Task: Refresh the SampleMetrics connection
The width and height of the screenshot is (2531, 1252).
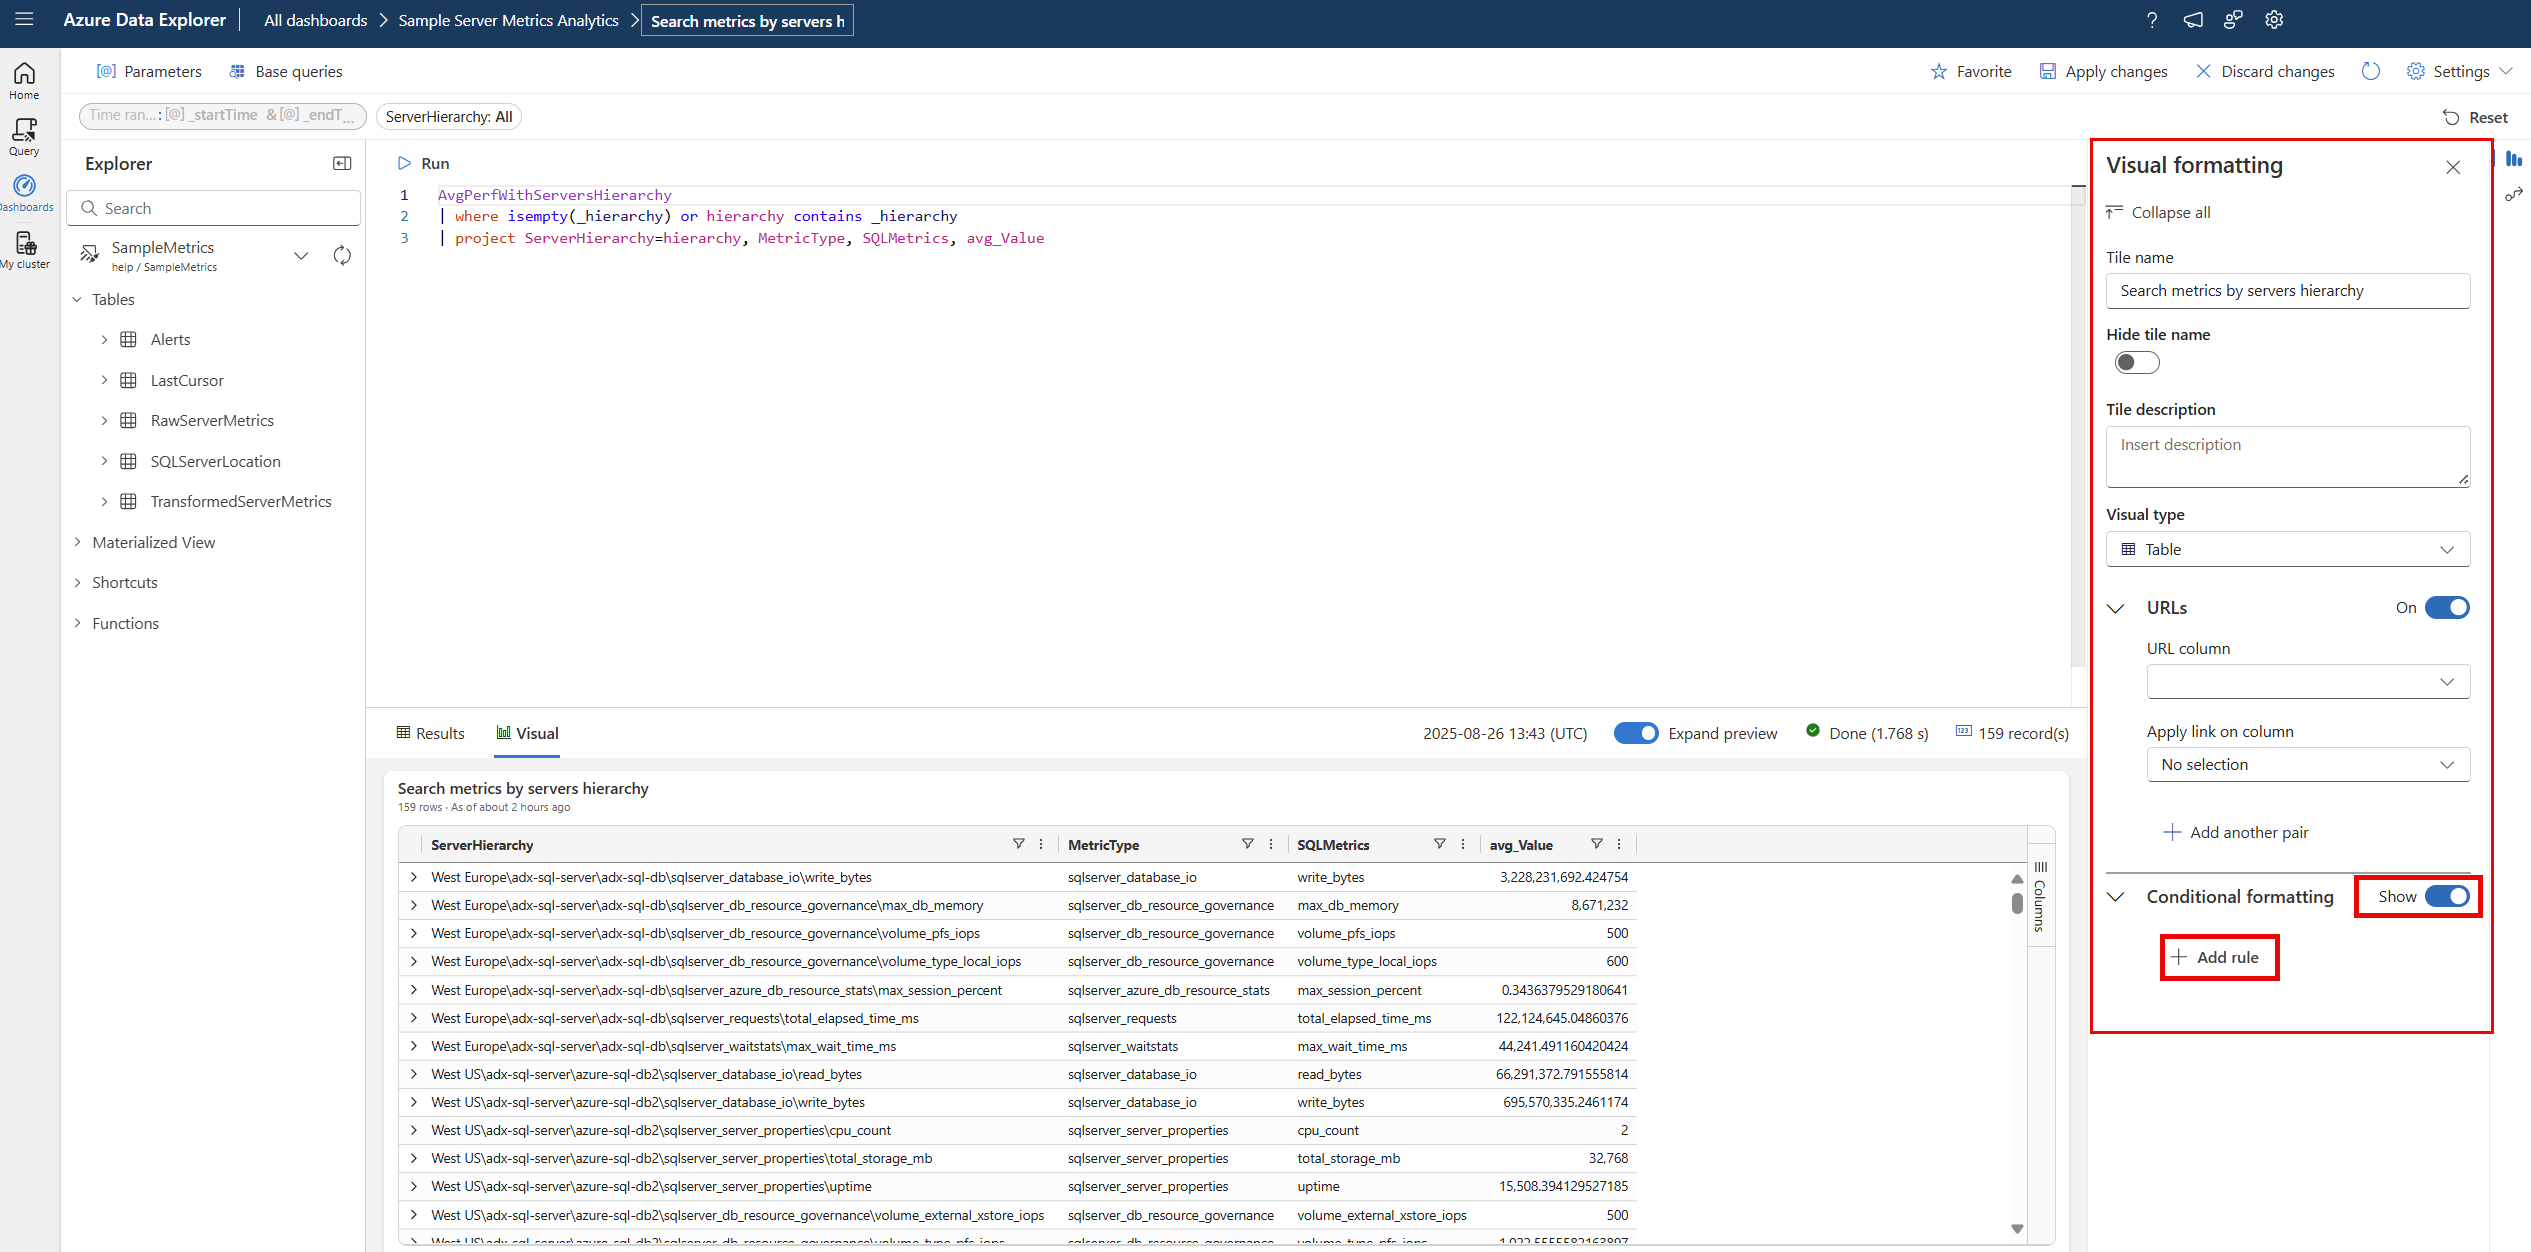Action: point(341,256)
